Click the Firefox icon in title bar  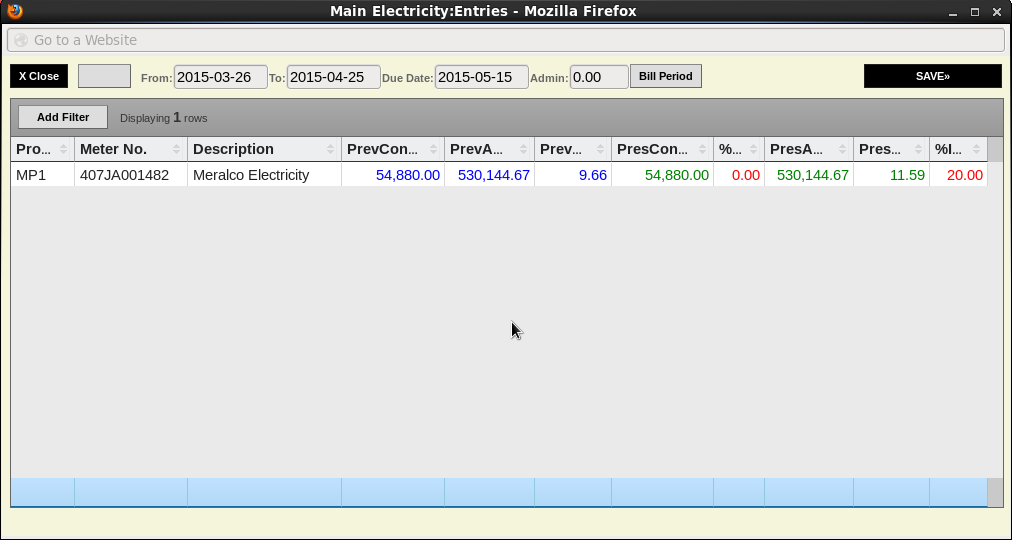point(14,12)
